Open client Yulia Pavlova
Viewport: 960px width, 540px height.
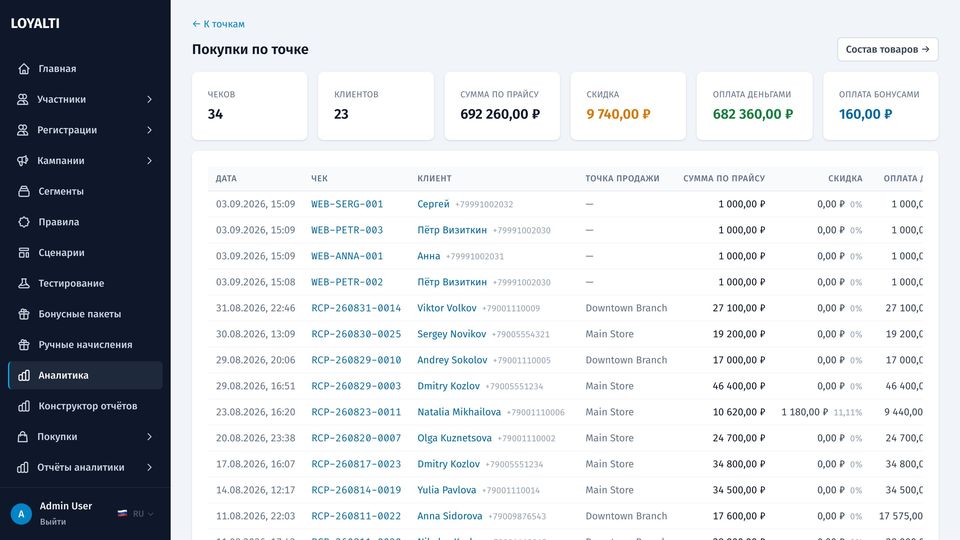447,490
